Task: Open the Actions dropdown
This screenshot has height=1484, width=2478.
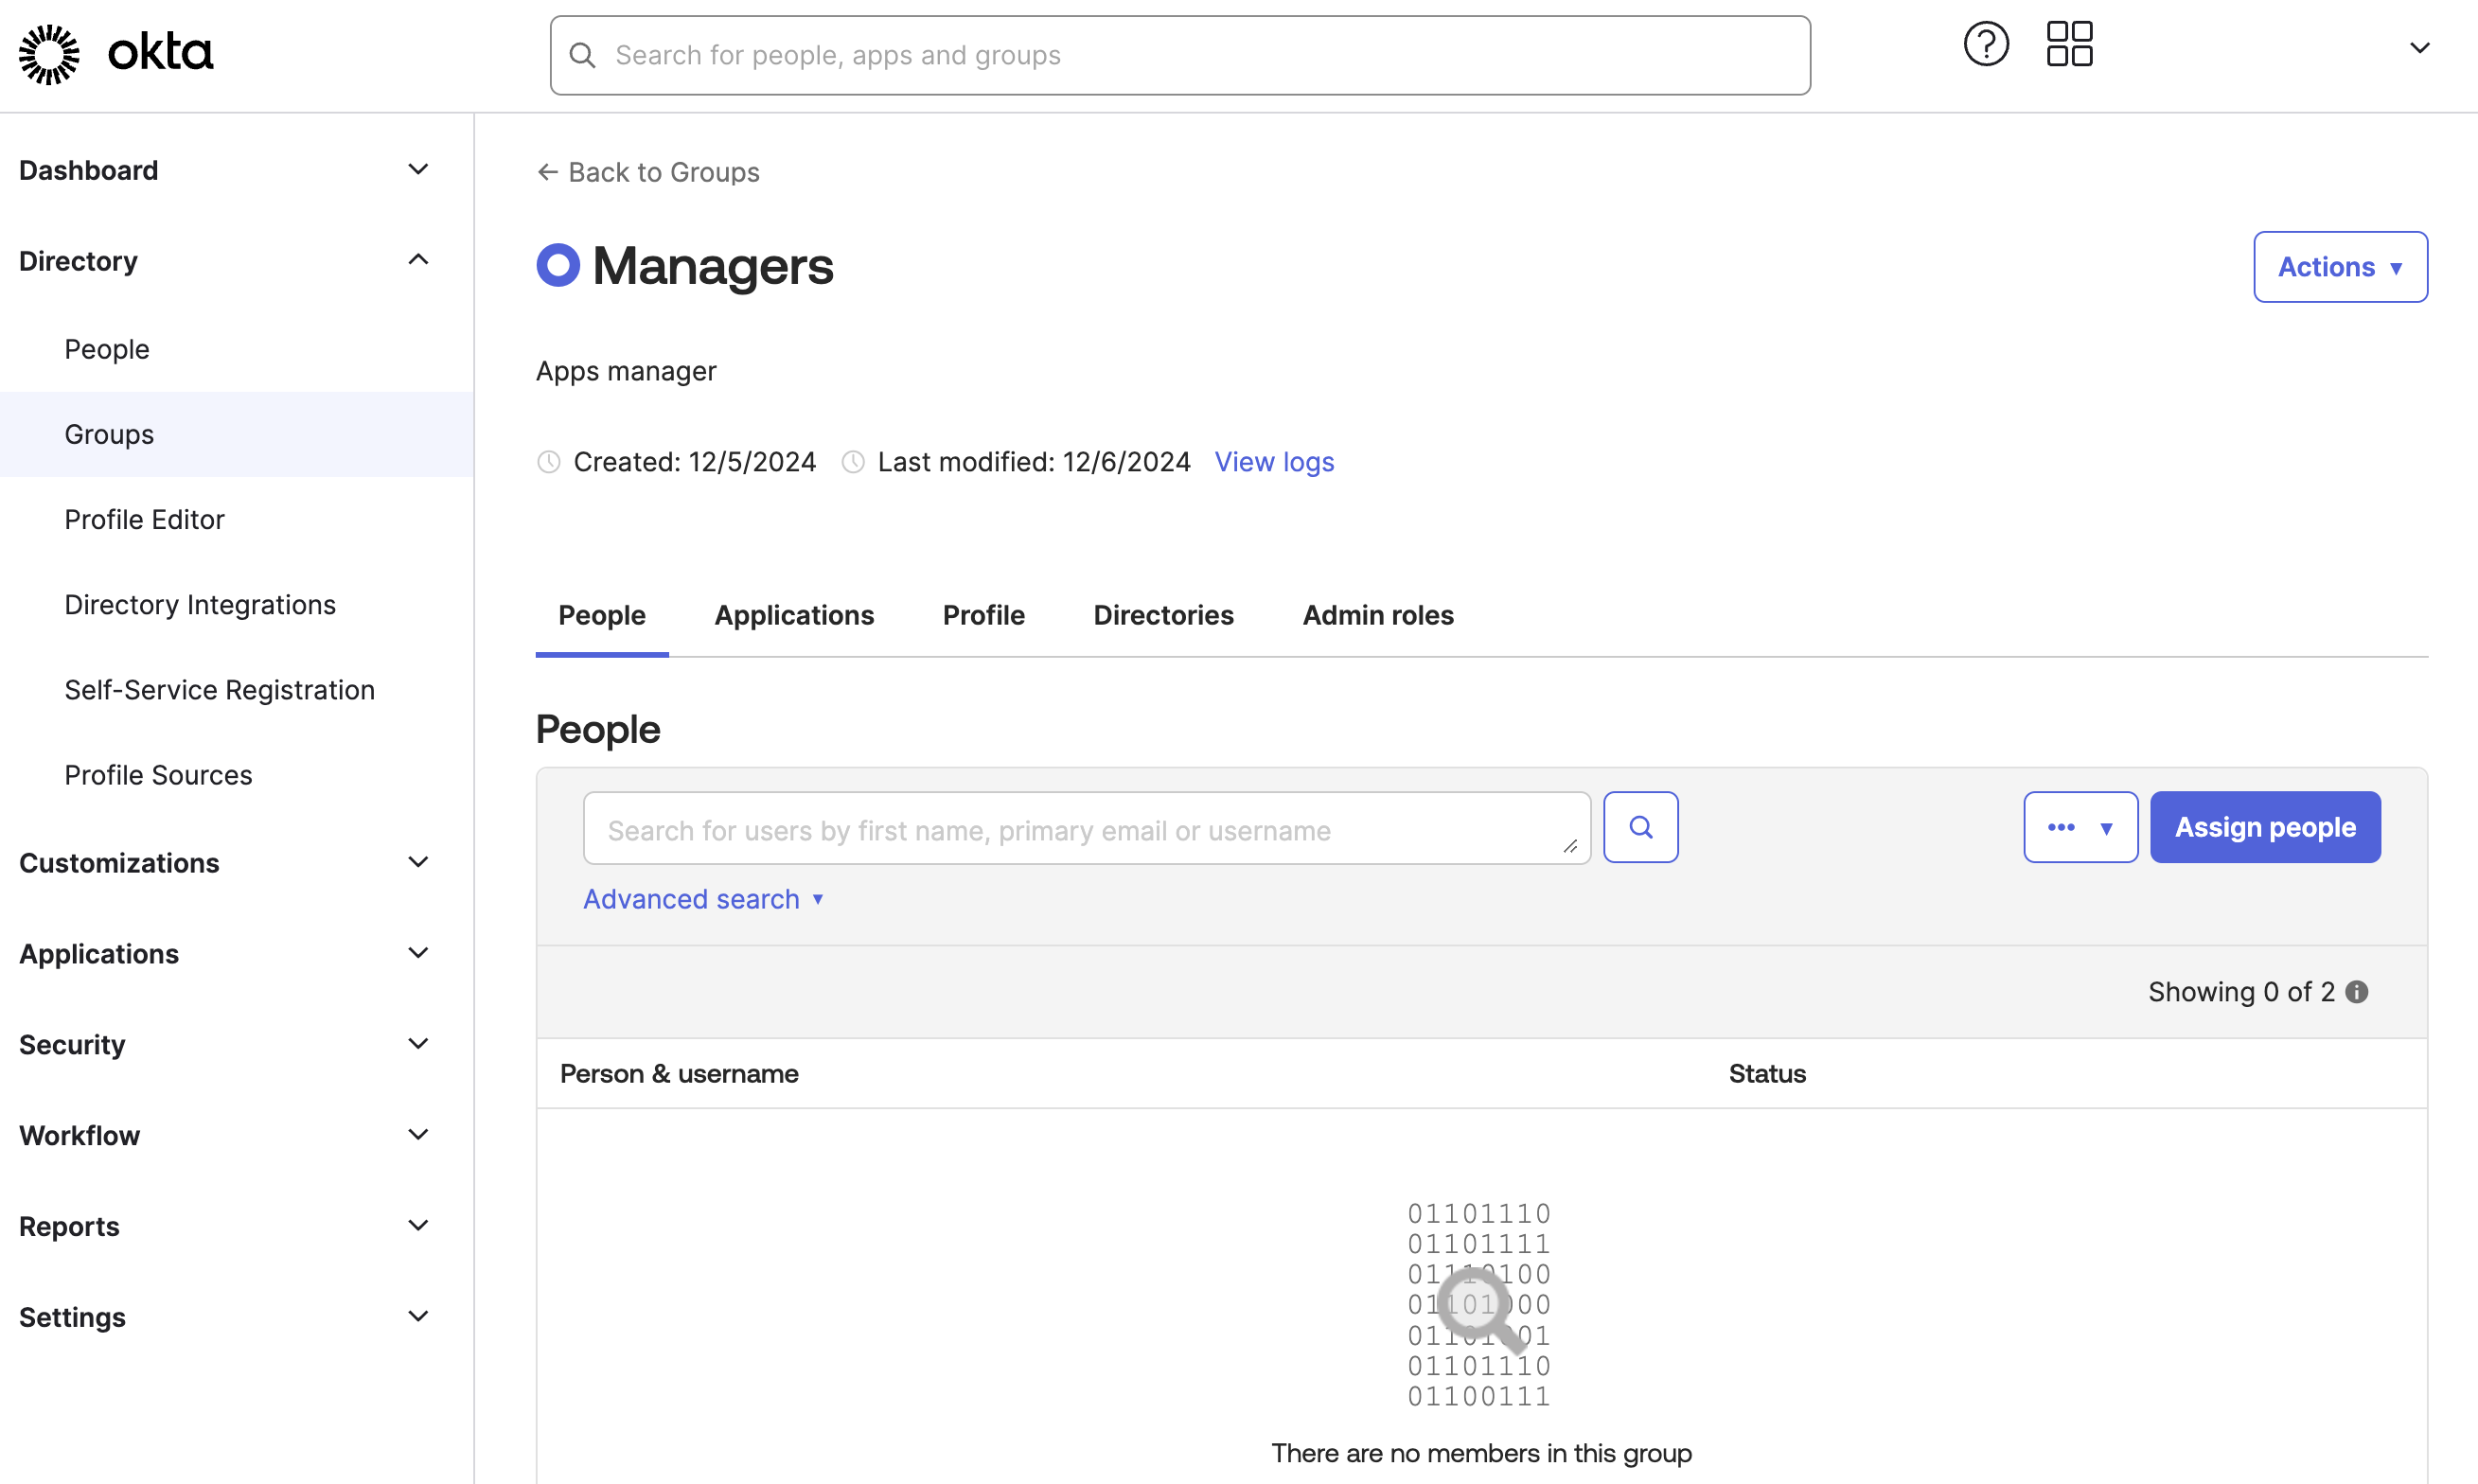Action: click(2340, 266)
